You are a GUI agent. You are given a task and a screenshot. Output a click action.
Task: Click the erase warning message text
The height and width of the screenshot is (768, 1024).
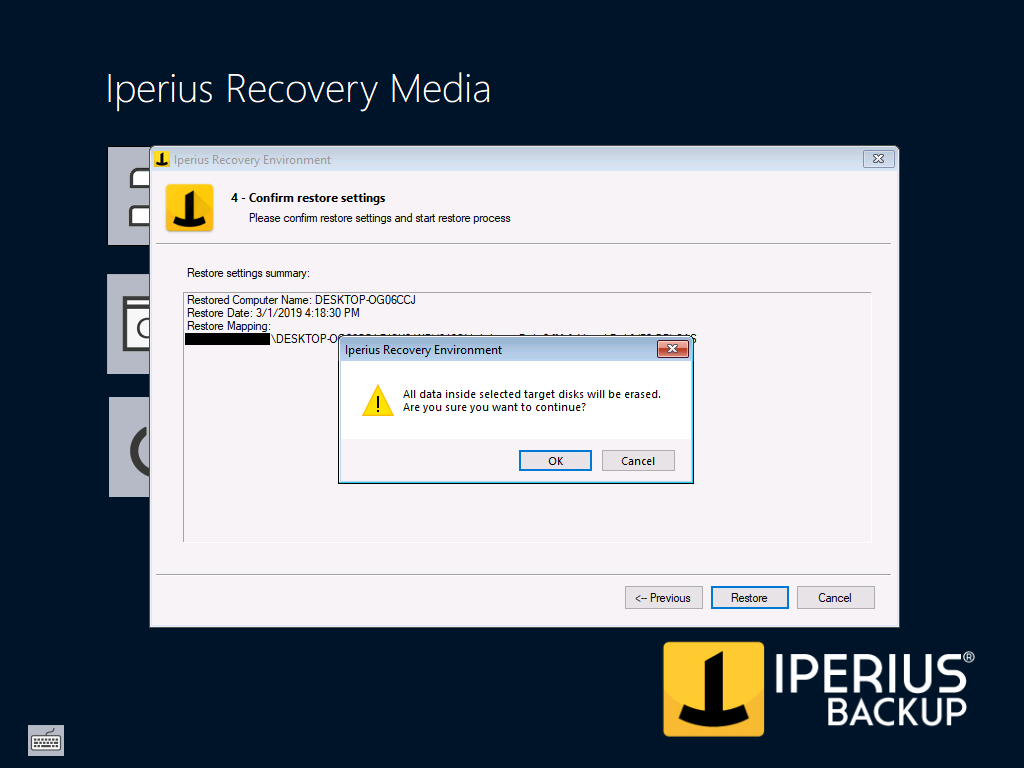click(x=532, y=400)
